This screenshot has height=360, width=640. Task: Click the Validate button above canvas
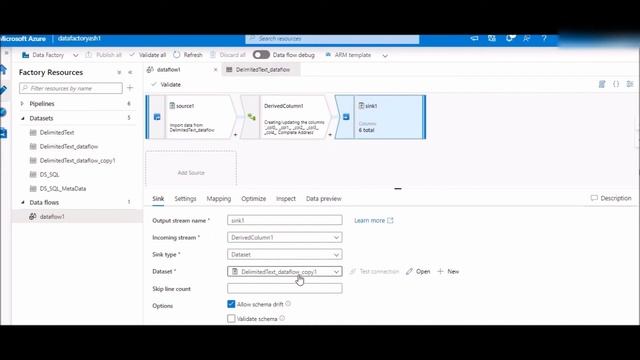point(166,84)
